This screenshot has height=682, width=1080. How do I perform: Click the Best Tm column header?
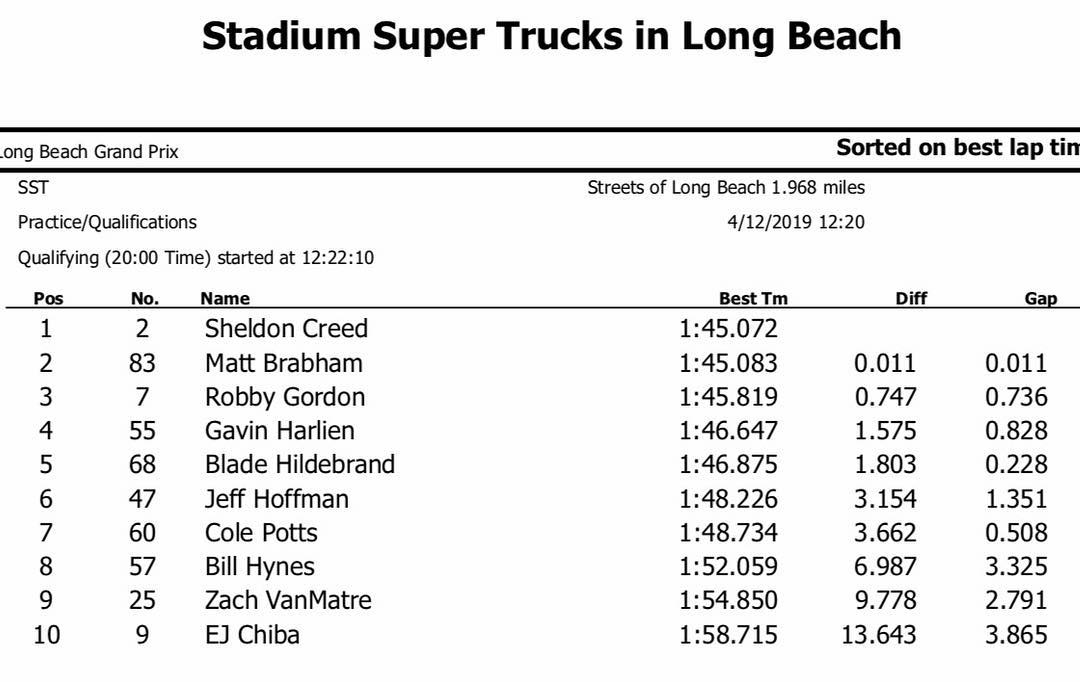point(753,298)
